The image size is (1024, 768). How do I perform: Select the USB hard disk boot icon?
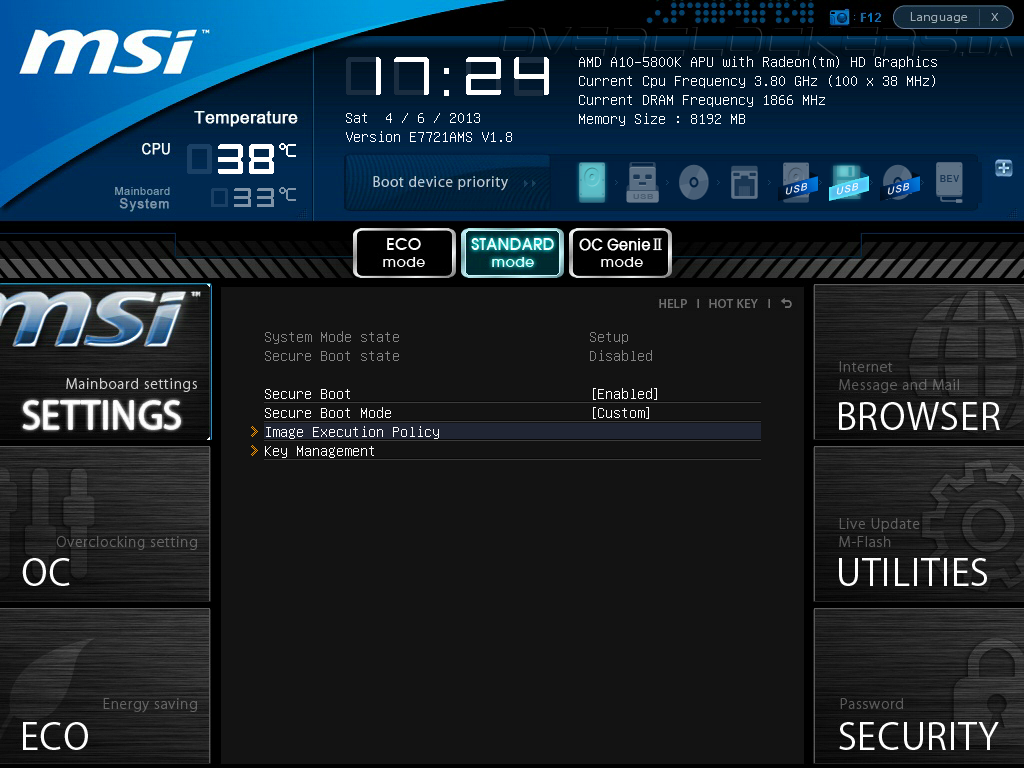pos(797,182)
